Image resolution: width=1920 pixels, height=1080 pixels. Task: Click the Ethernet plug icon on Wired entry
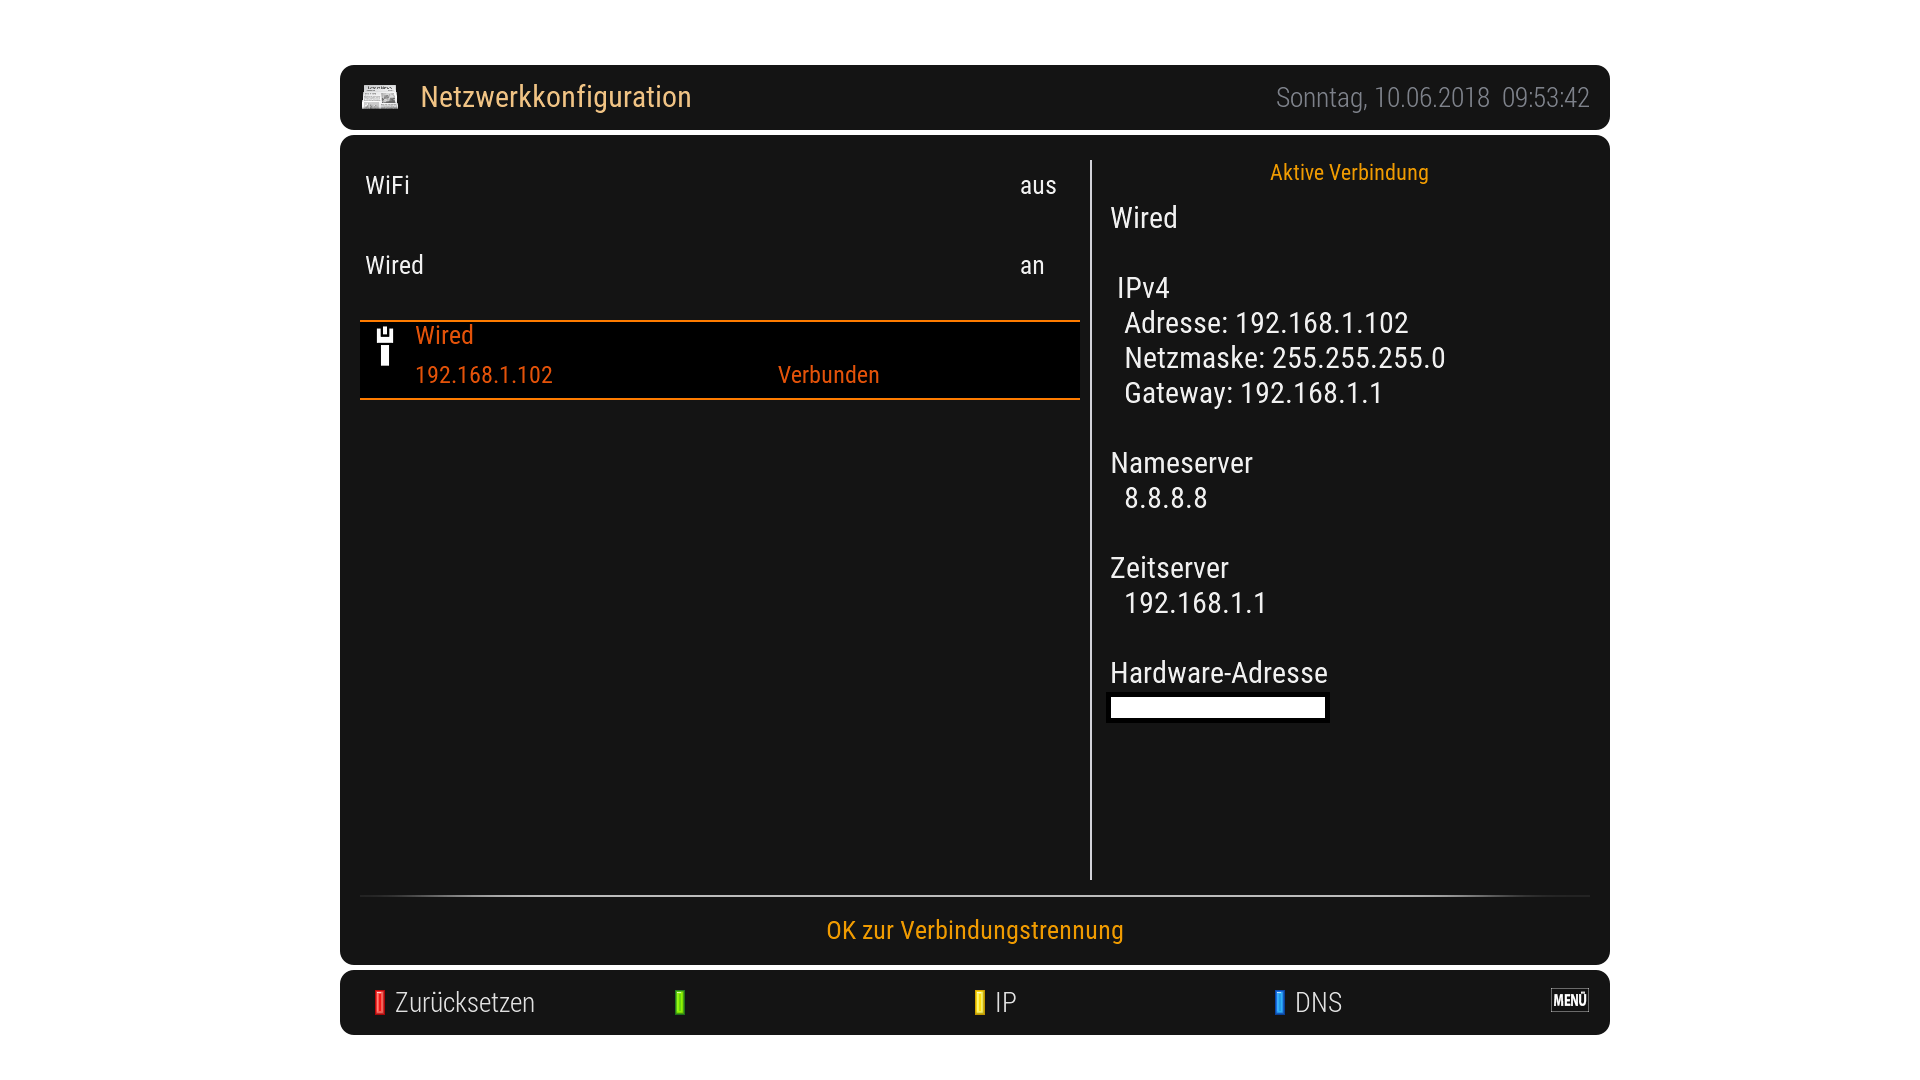(x=385, y=346)
